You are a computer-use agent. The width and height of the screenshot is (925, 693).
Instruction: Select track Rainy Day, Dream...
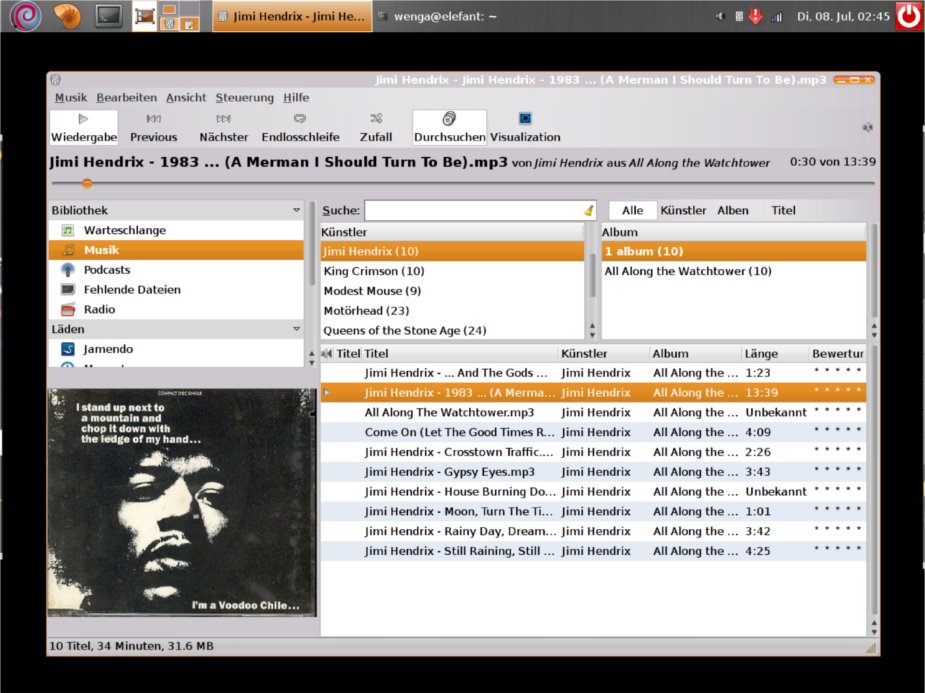click(593, 531)
